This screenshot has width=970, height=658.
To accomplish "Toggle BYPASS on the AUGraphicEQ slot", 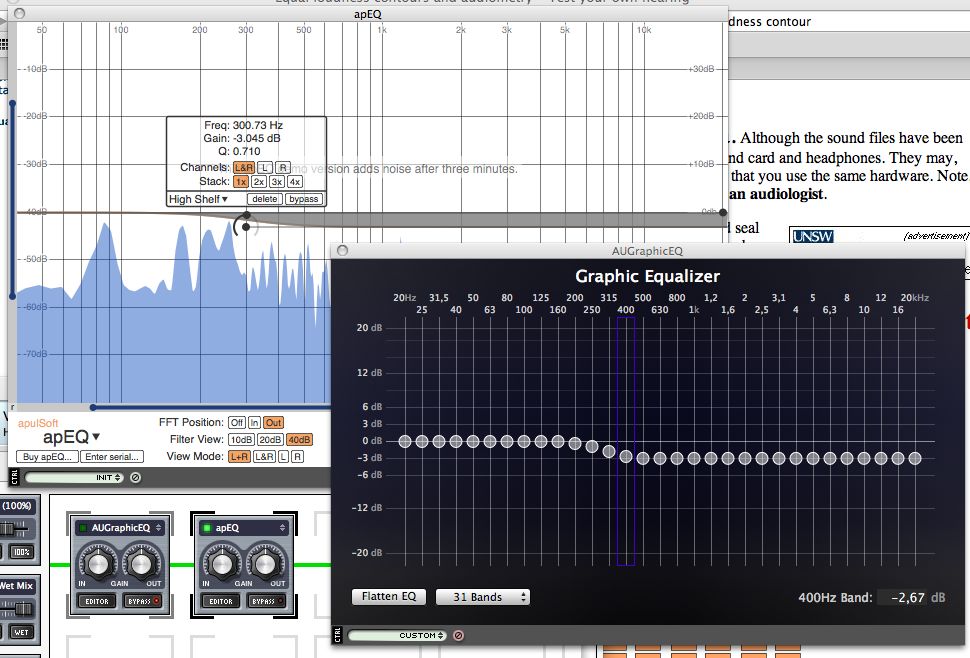I will (143, 601).
